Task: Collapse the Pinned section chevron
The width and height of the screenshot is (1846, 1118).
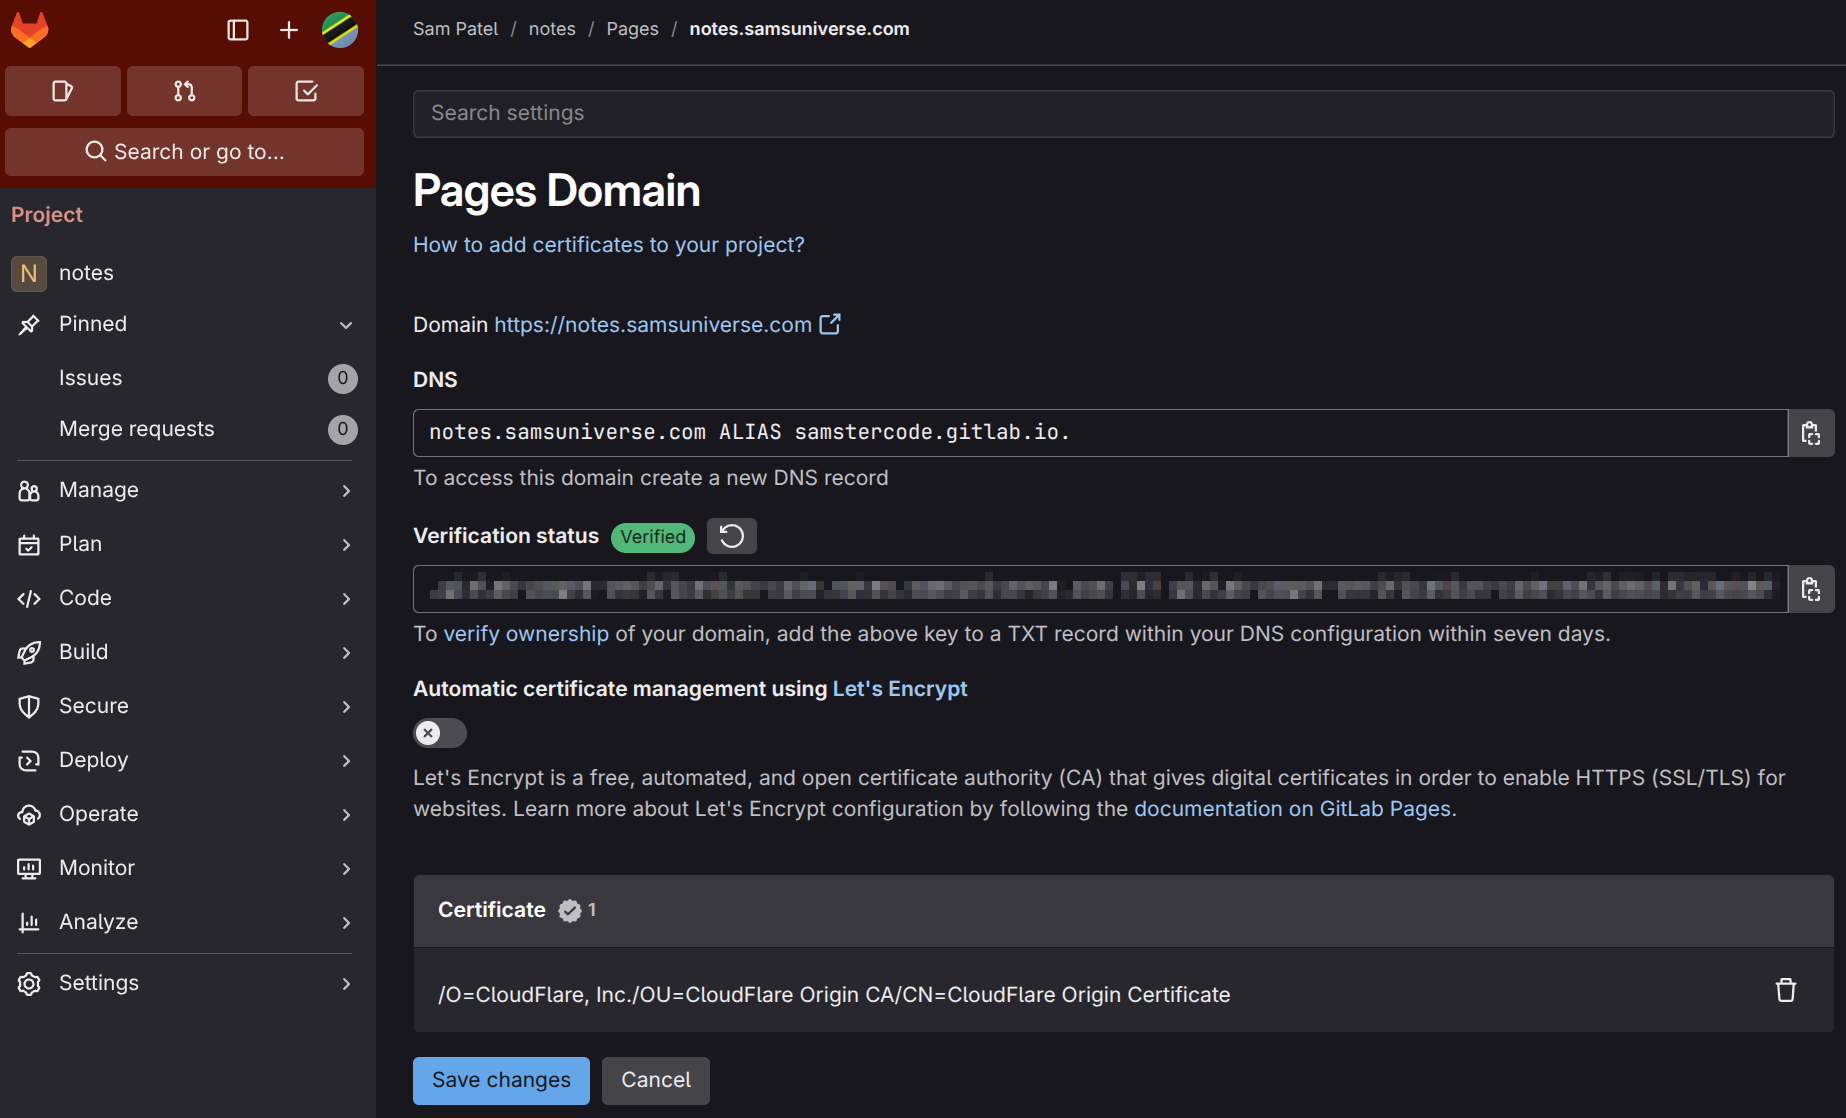Action: tap(346, 325)
